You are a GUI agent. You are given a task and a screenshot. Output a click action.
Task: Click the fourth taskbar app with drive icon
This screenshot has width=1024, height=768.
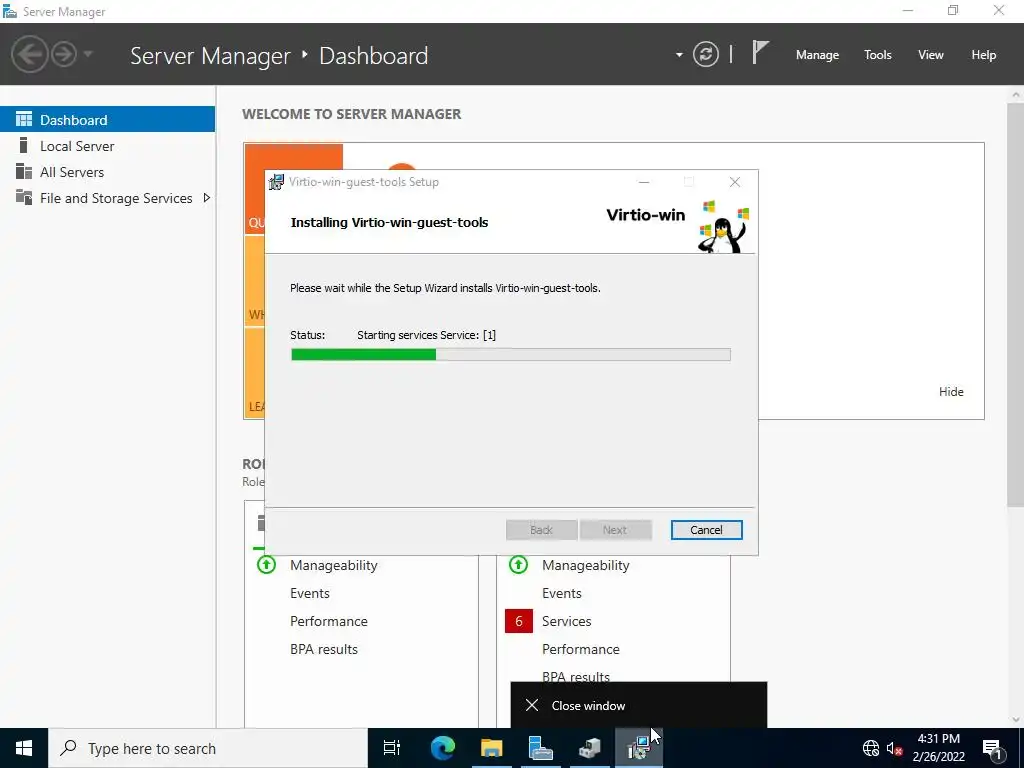590,748
